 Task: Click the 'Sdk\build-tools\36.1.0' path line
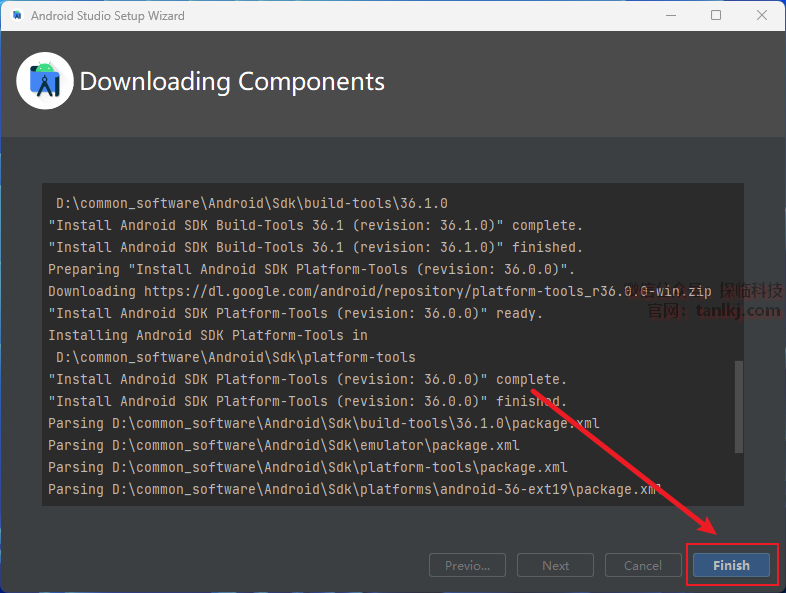[x=252, y=203]
